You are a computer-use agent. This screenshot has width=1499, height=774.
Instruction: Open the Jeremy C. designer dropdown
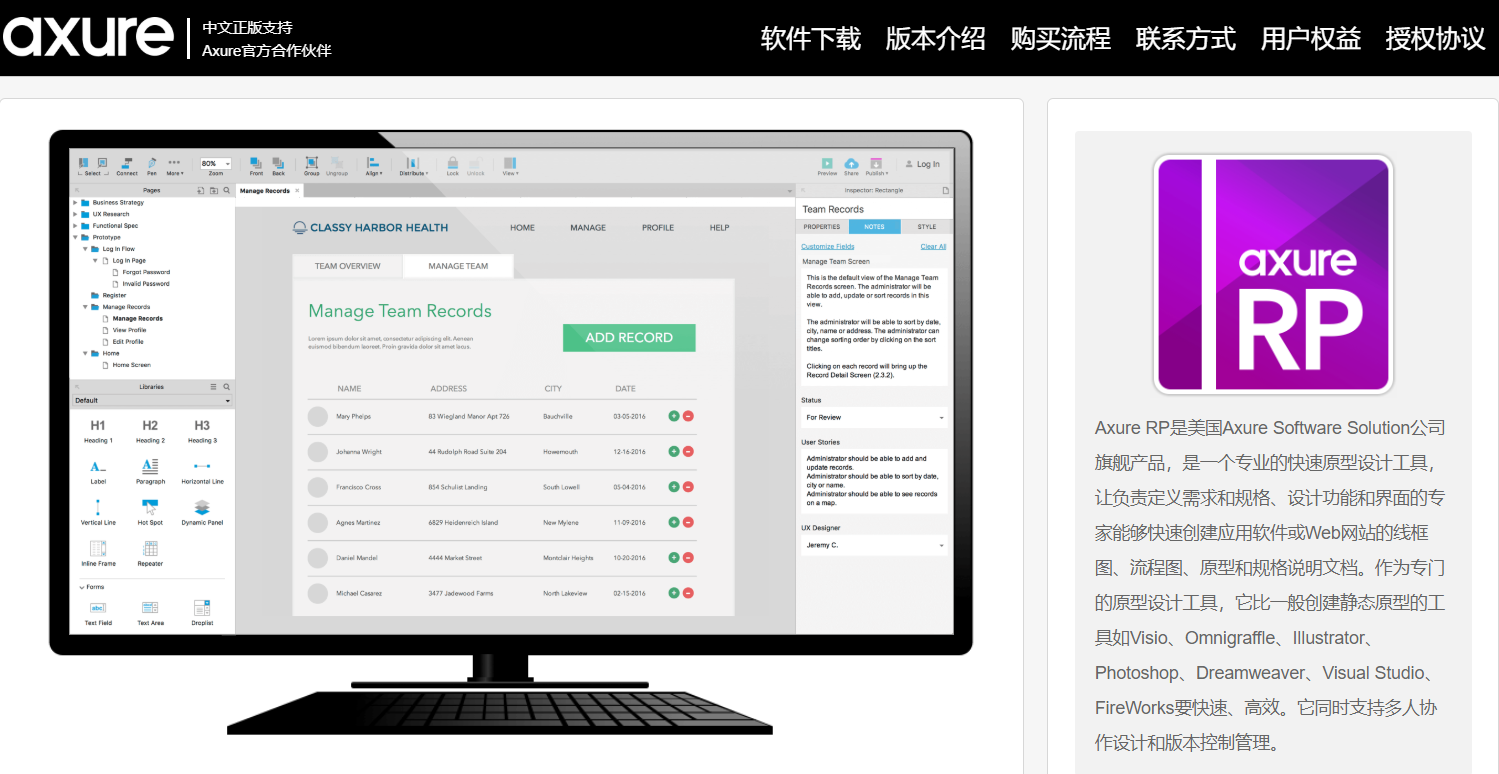tap(874, 545)
